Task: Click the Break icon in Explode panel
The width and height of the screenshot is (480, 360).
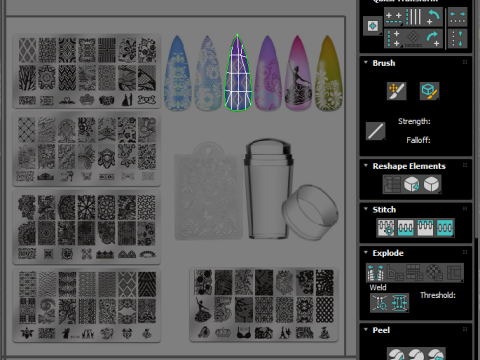Action: [x=376, y=273]
